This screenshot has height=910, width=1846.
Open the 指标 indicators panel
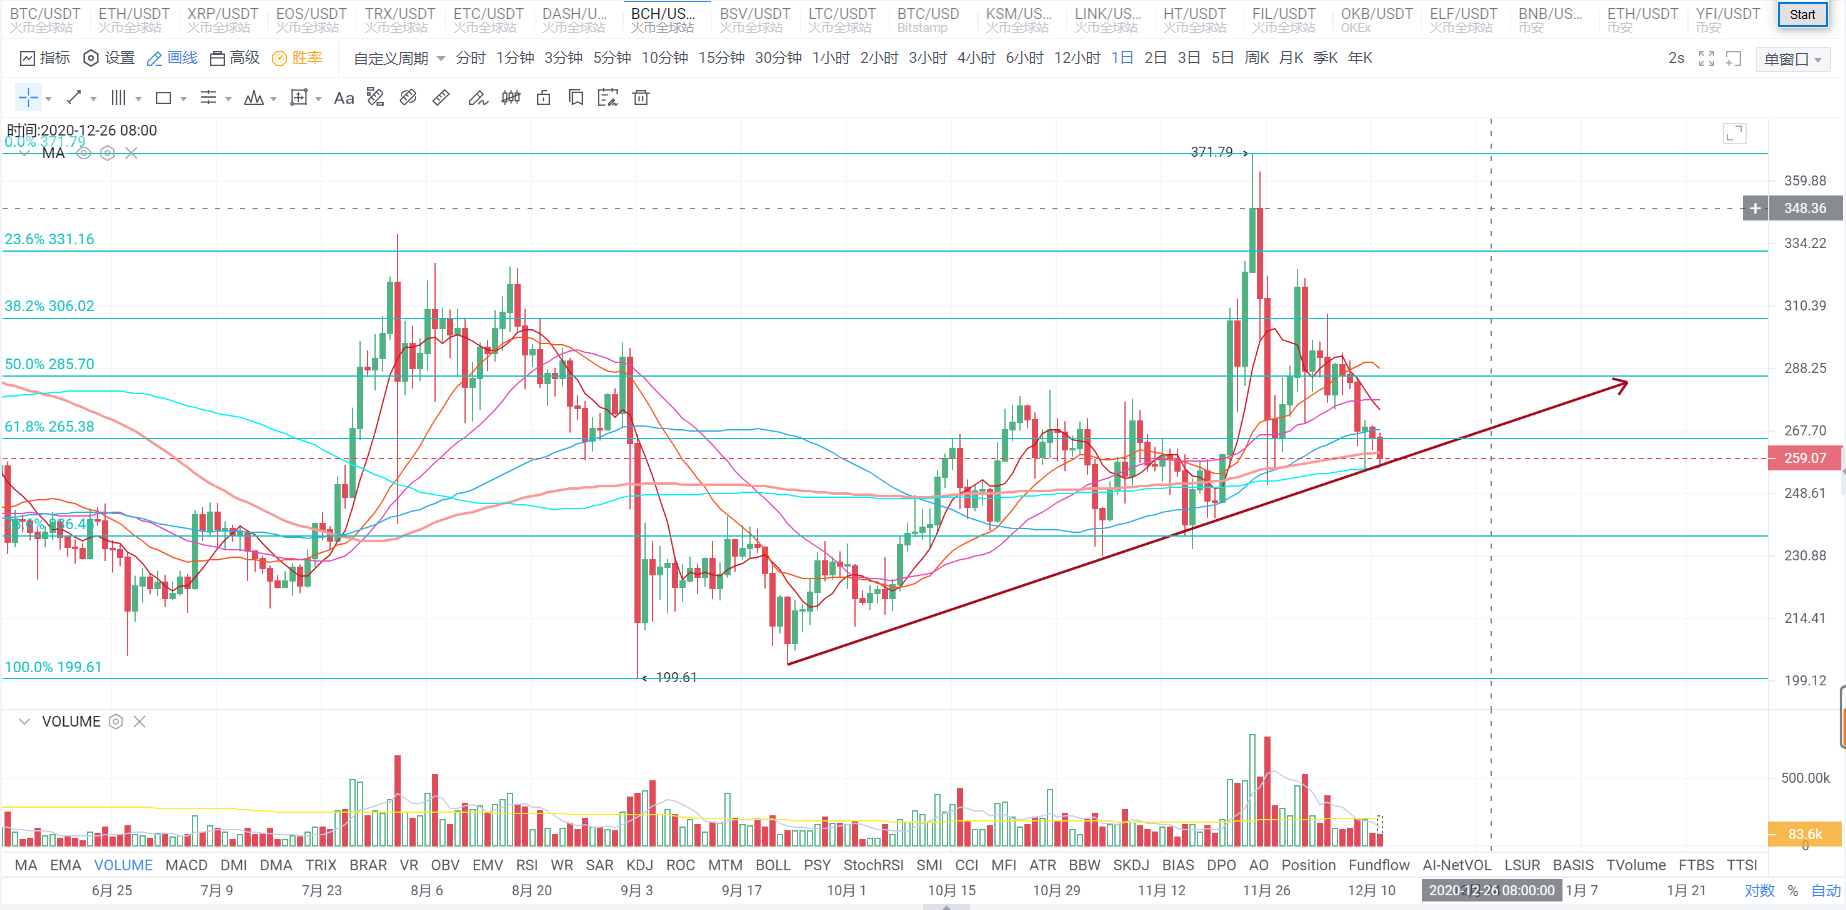[45, 58]
